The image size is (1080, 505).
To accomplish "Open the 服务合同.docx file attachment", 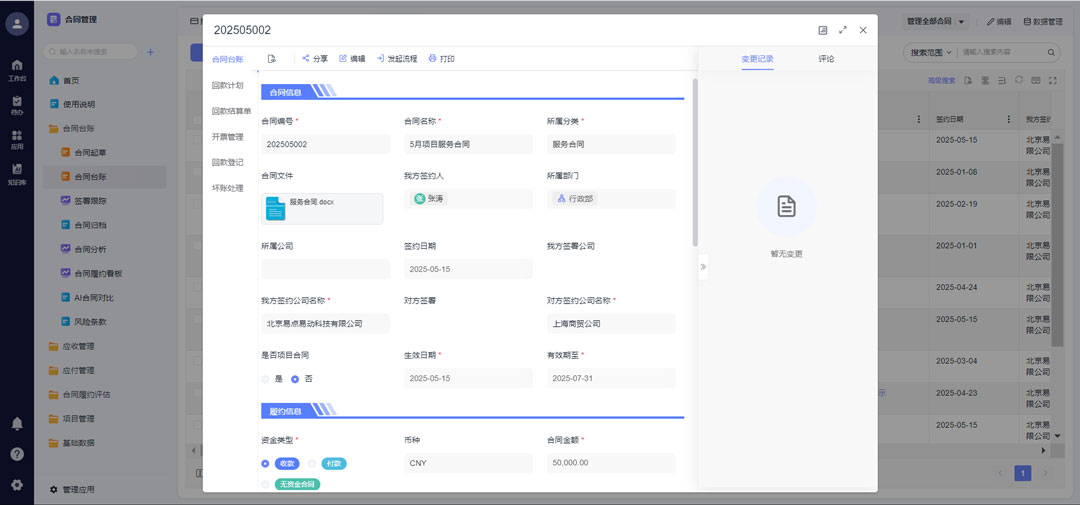I will pos(321,208).
